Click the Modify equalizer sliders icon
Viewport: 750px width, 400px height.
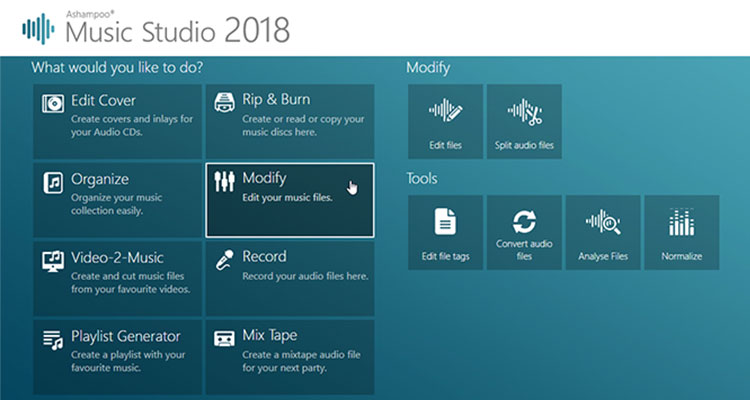tap(224, 182)
